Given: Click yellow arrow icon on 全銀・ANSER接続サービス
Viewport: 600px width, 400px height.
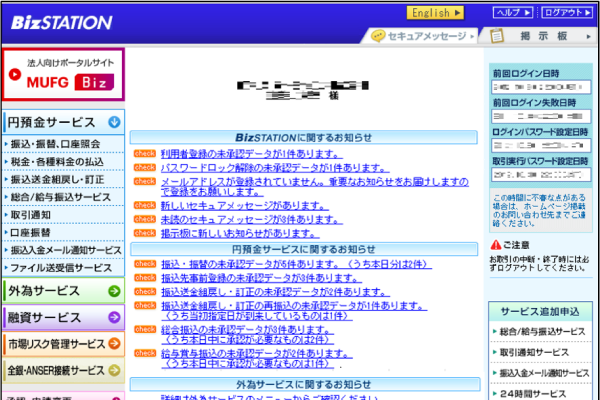Looking at the screenshot, I should (x=115, y=370).
